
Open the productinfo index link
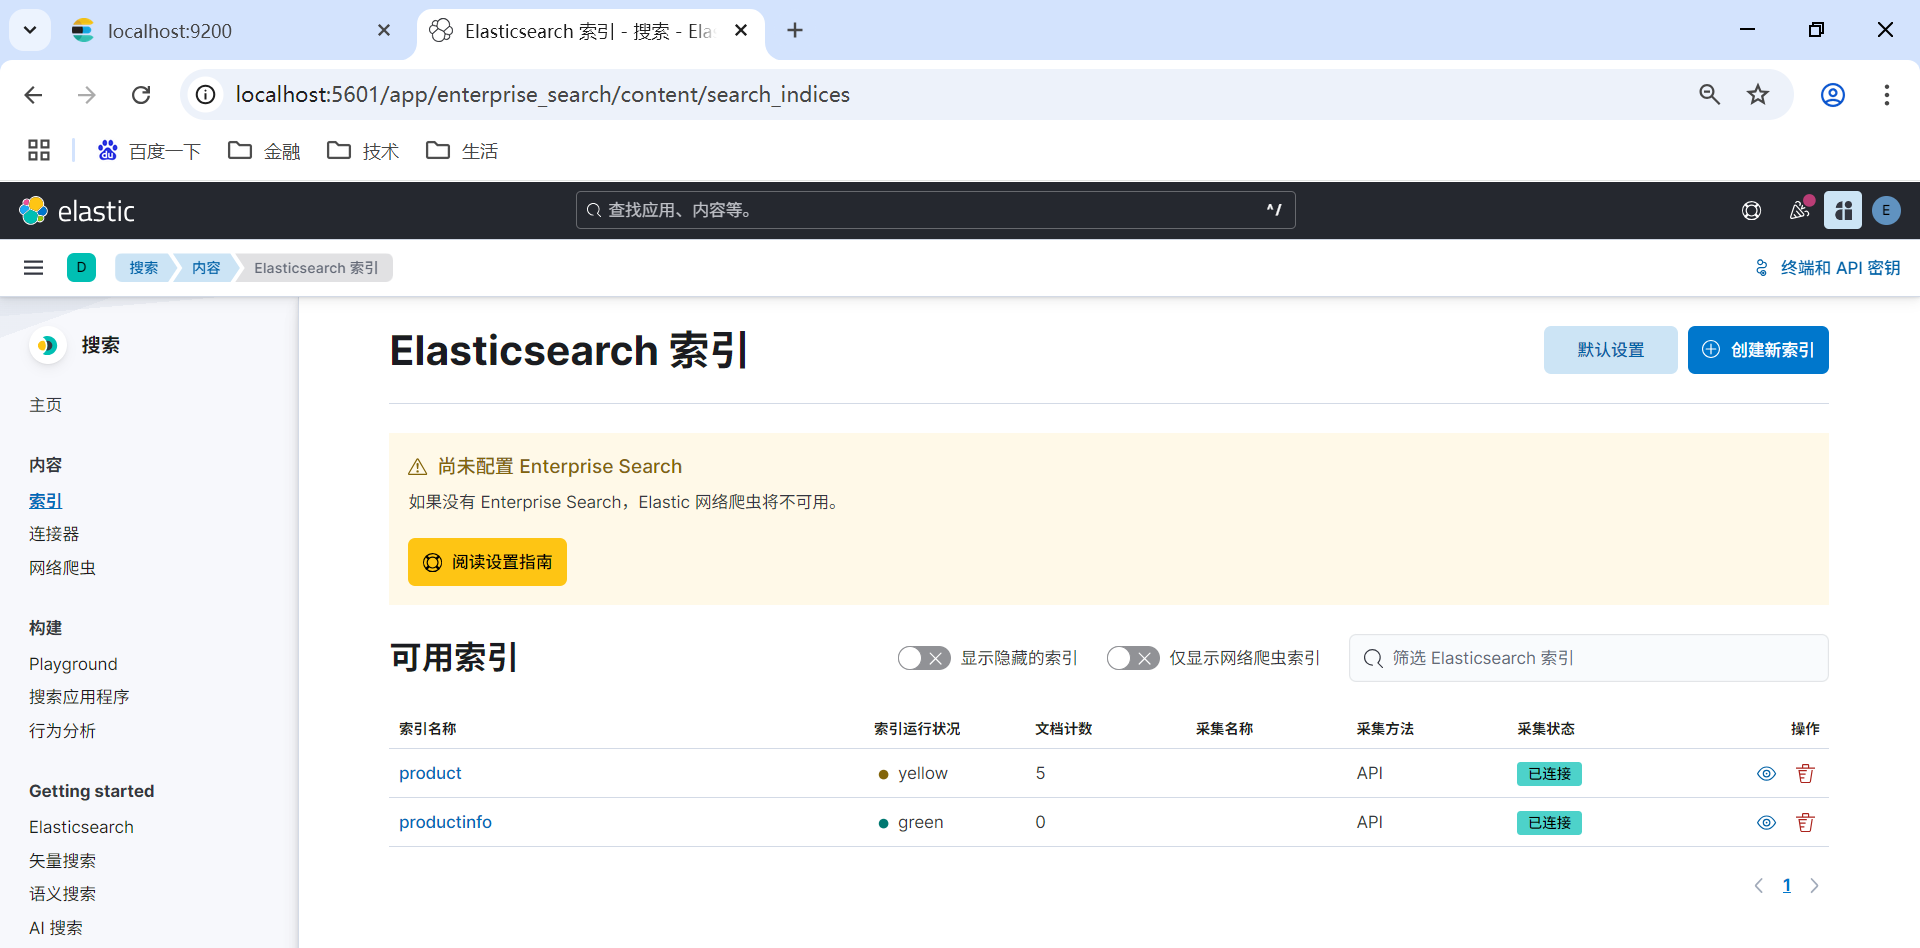click(x=445, y=822)
